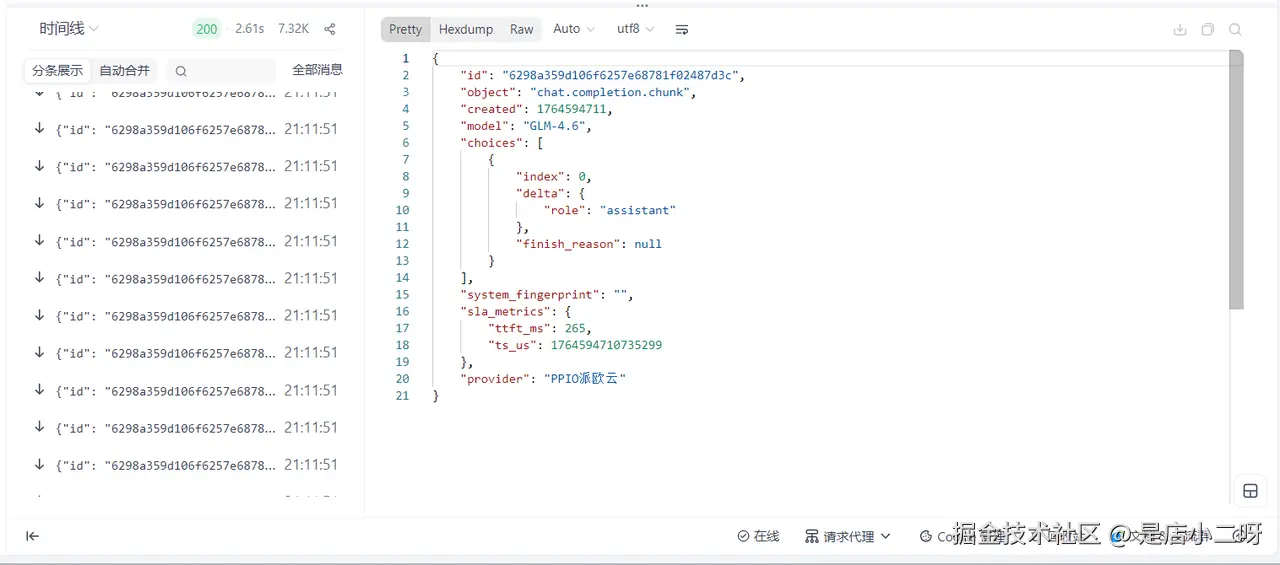Click the magnifier in message search box
Screen dimensions: 1280x565
(x=181, y=71)
